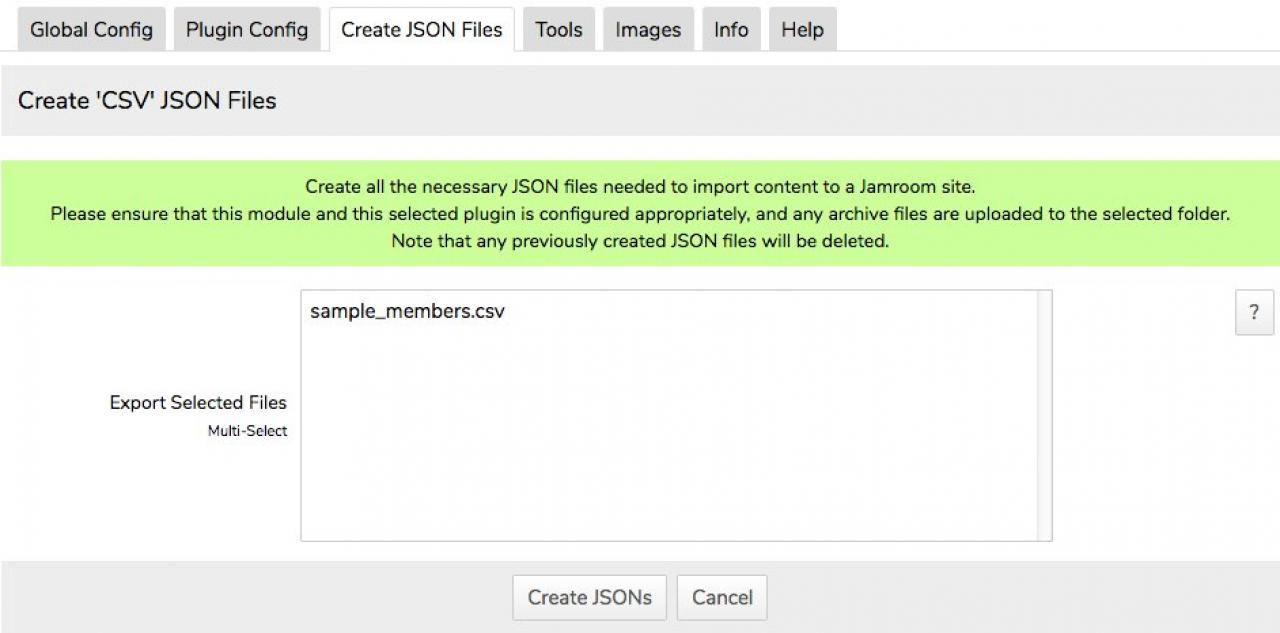Click the notice line about importing to Jamroom
The height and width of the screenshot is (633, 1280).
(639, 186)
